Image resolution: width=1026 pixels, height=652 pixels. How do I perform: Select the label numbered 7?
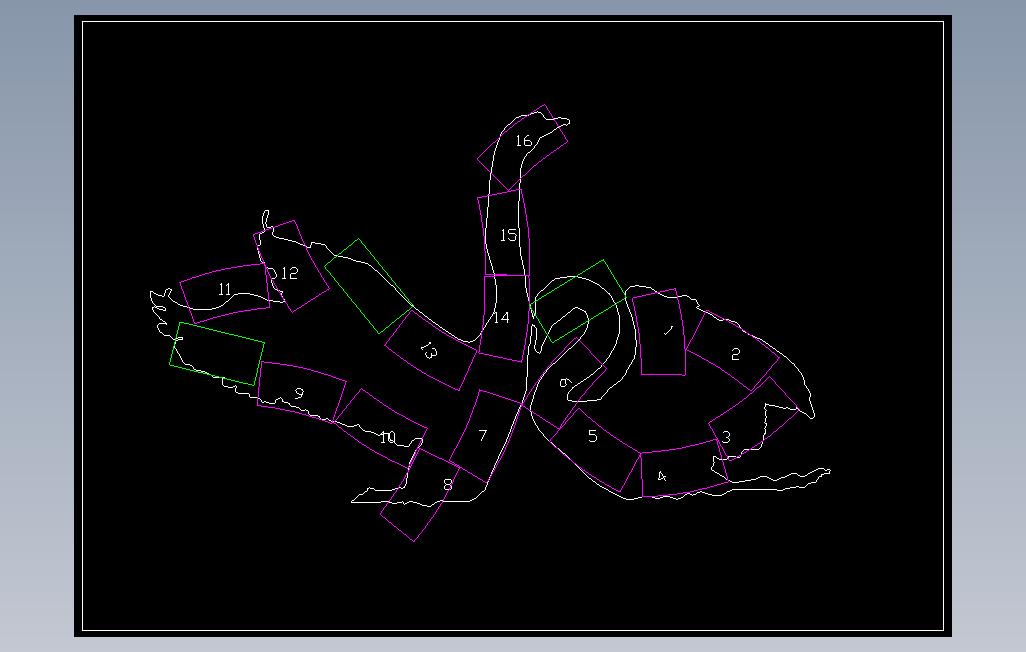[483, 435]
